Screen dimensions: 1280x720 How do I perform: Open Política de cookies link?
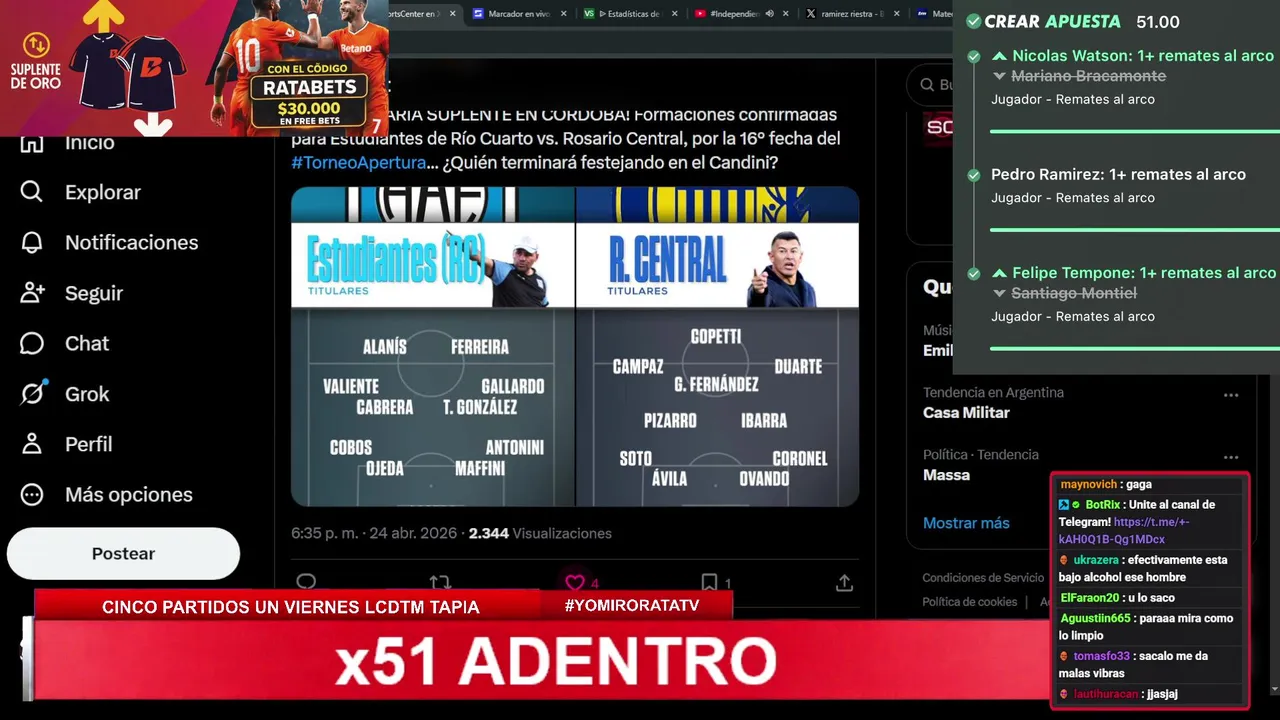[x=970, y=602]
